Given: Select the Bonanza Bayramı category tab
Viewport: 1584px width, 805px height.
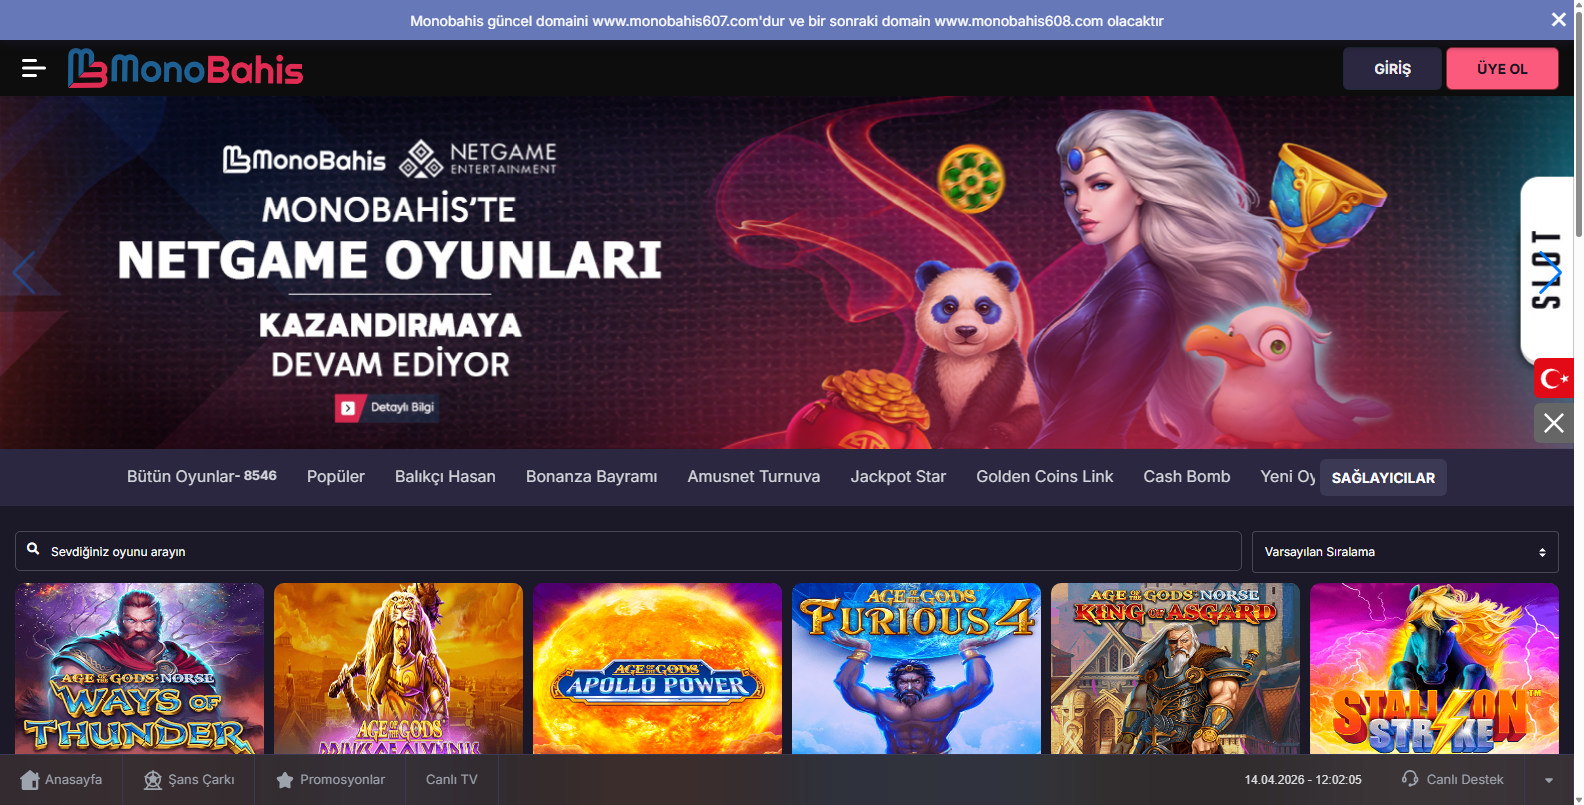Looking at the screenshot, I should pyautogui.click(x=592, y=476).
